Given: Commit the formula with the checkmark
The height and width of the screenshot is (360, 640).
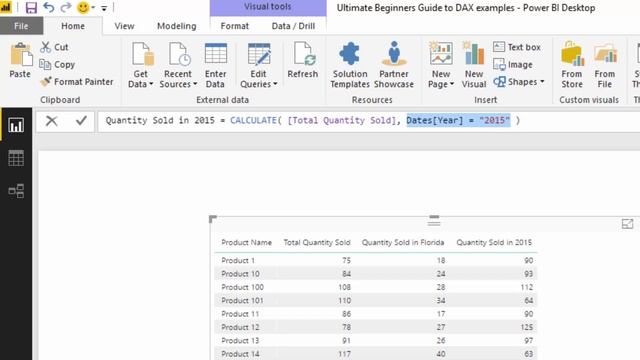Looking at the screenshot, I should tap(81, 120).
